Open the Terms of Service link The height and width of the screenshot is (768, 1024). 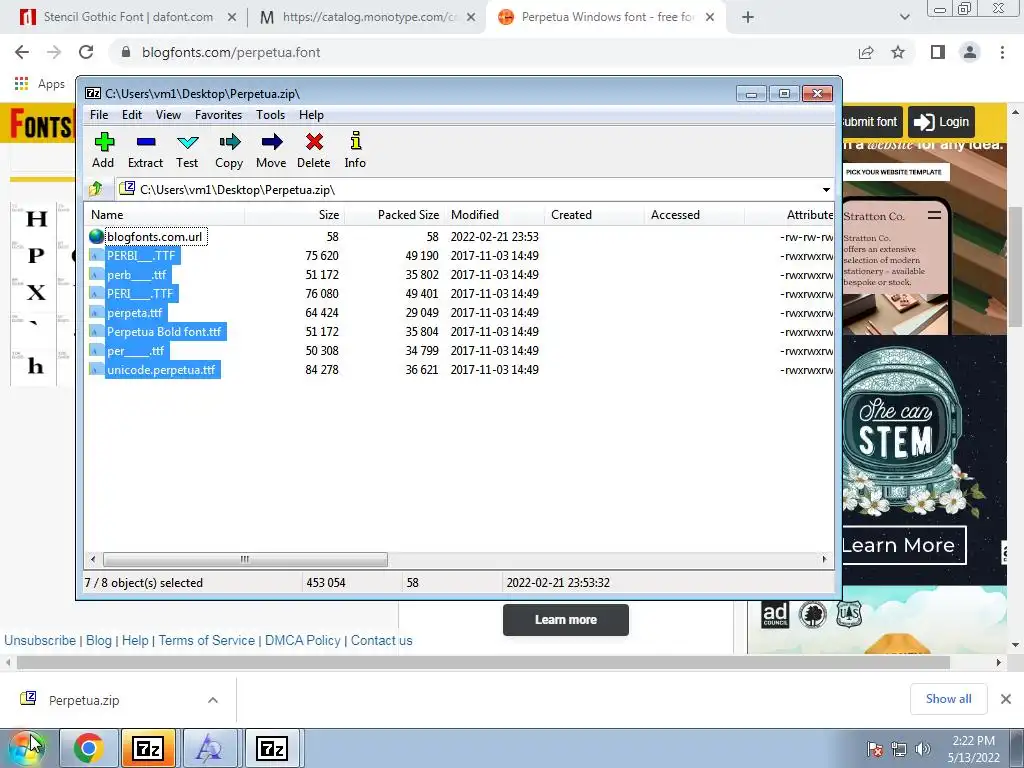(x=206, y=641)
